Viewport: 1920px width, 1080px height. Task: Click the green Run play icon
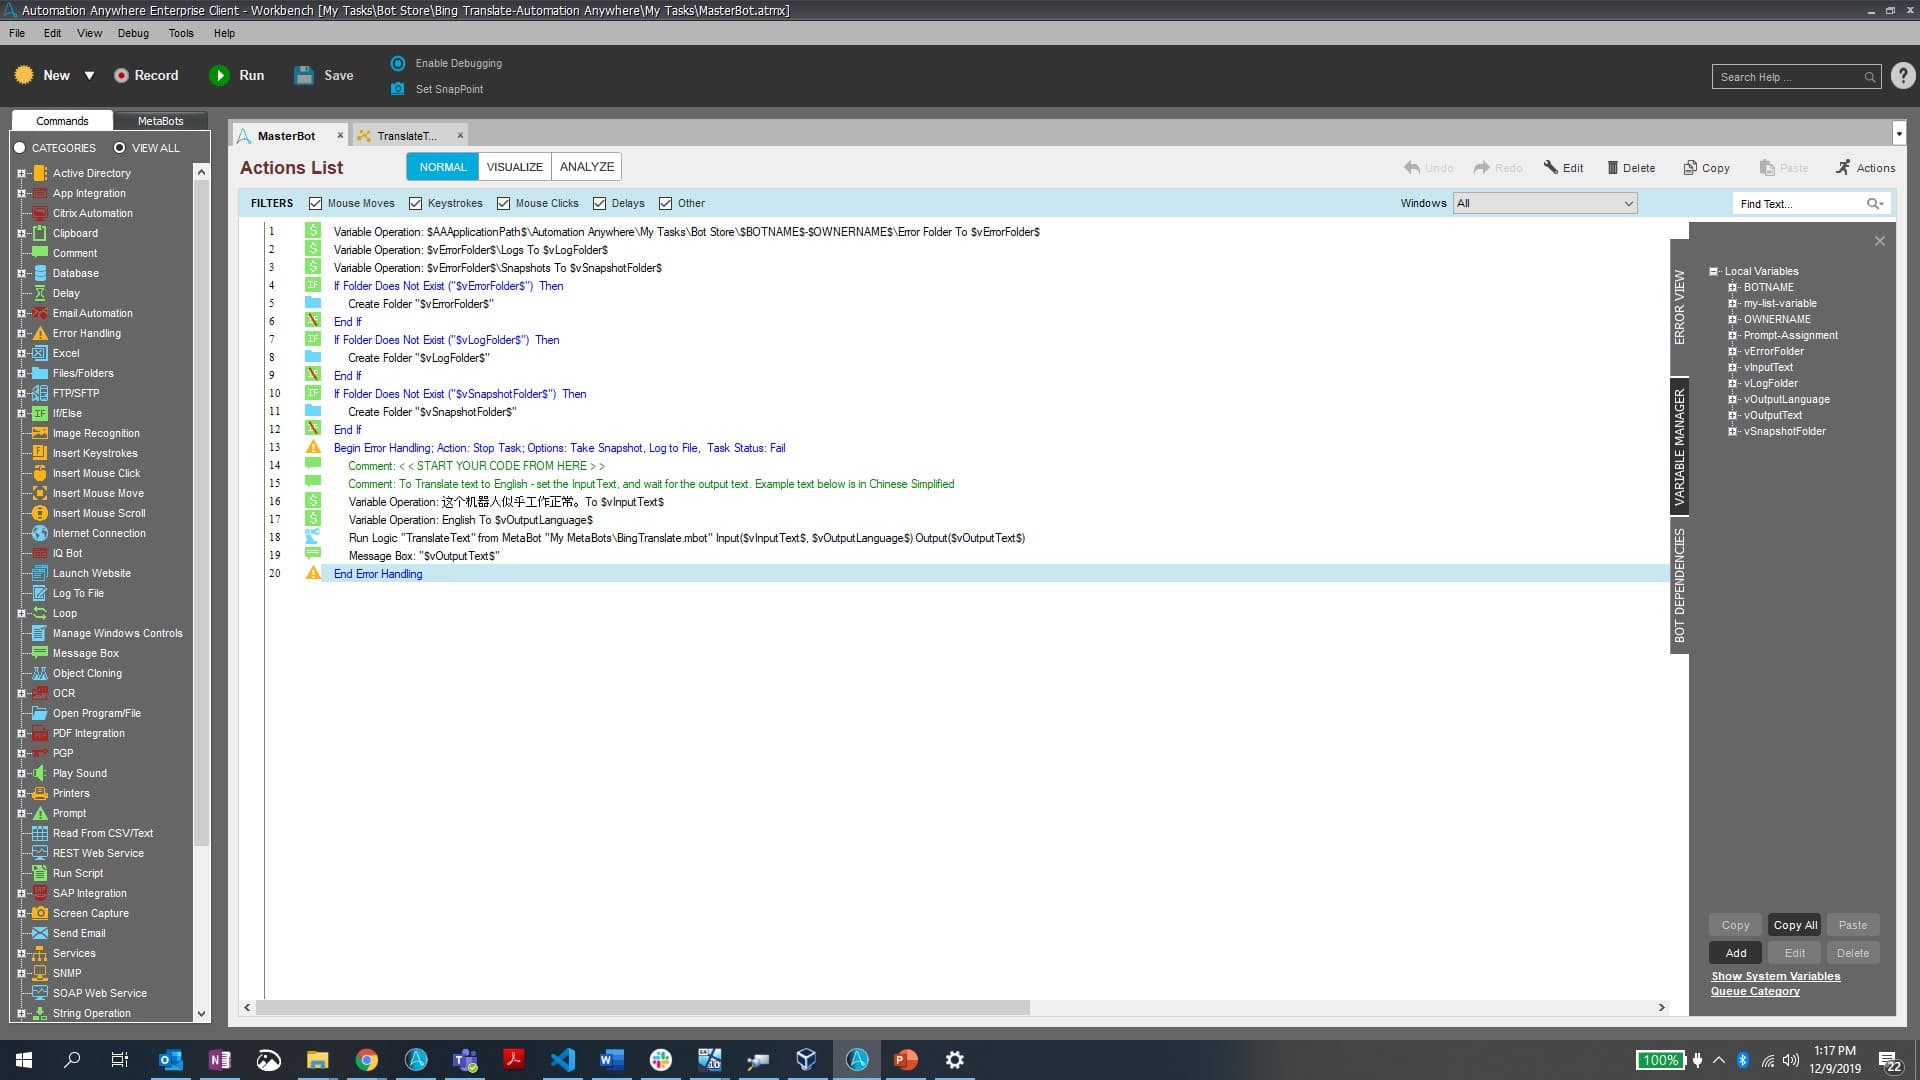pos(219,76)
